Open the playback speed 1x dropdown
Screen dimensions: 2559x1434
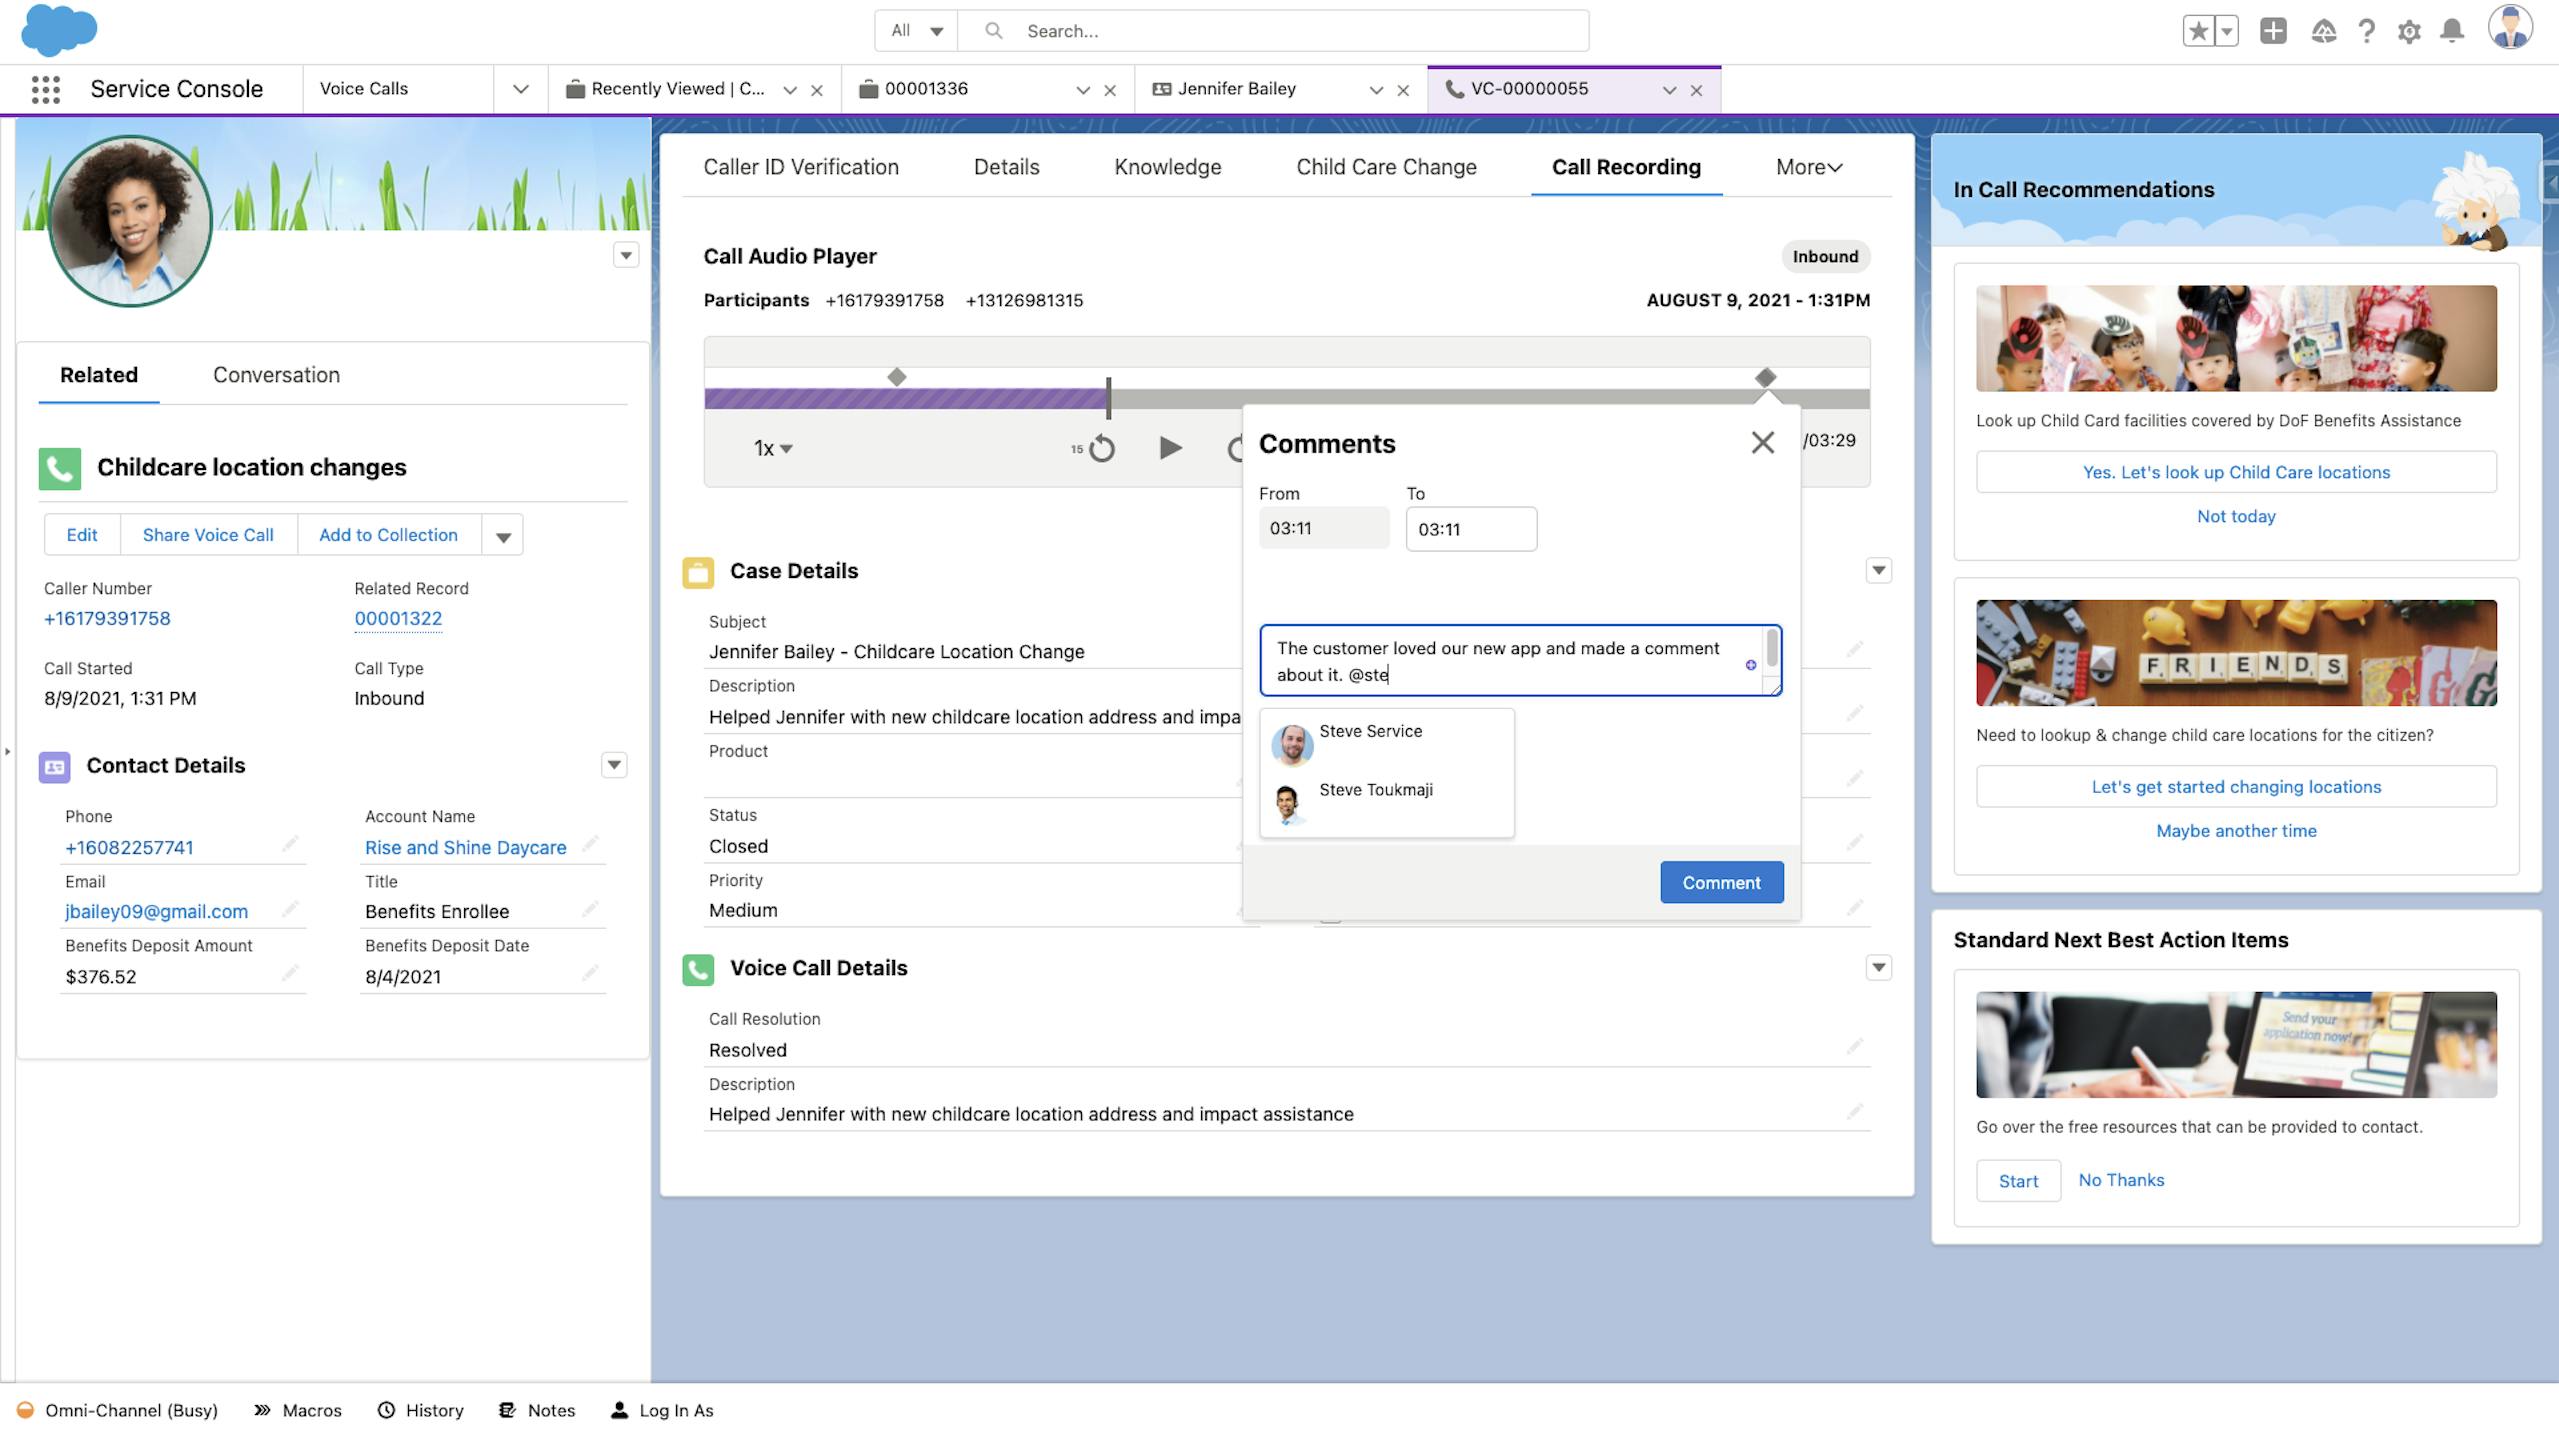click(772, 448)
